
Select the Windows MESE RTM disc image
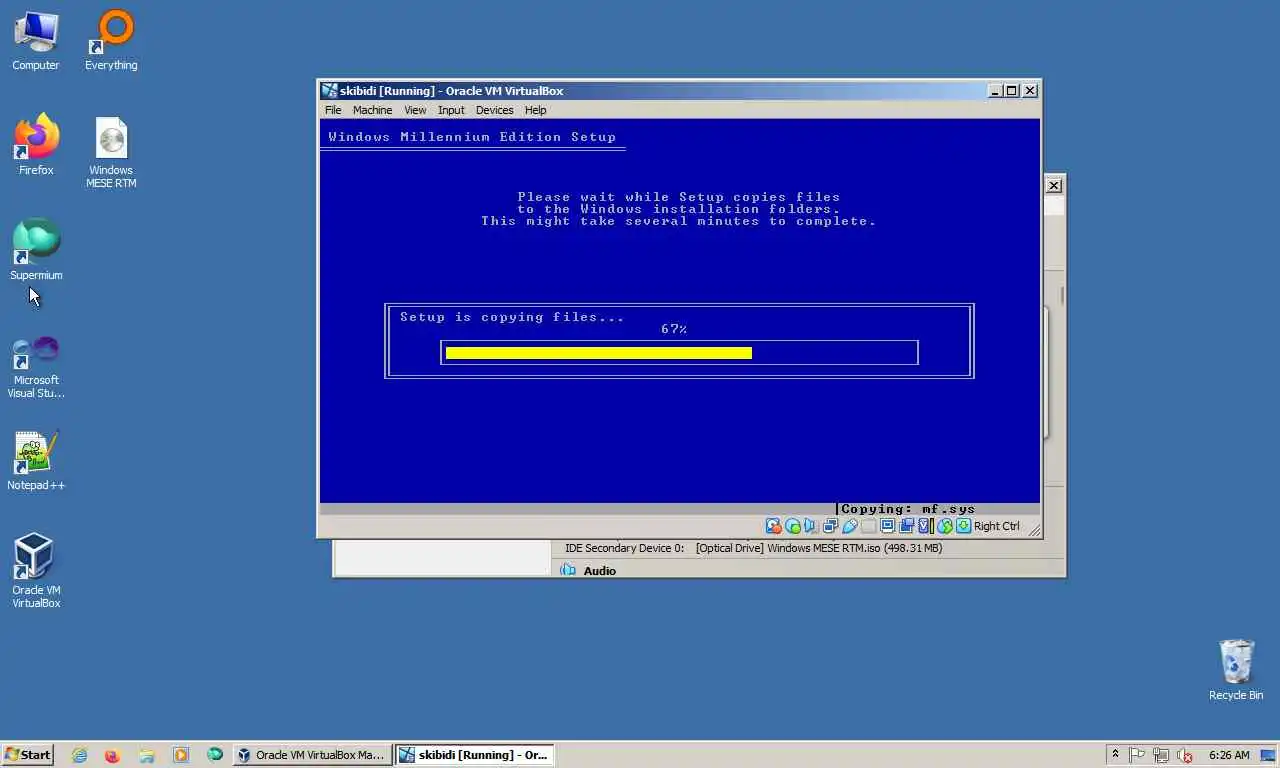111,152
